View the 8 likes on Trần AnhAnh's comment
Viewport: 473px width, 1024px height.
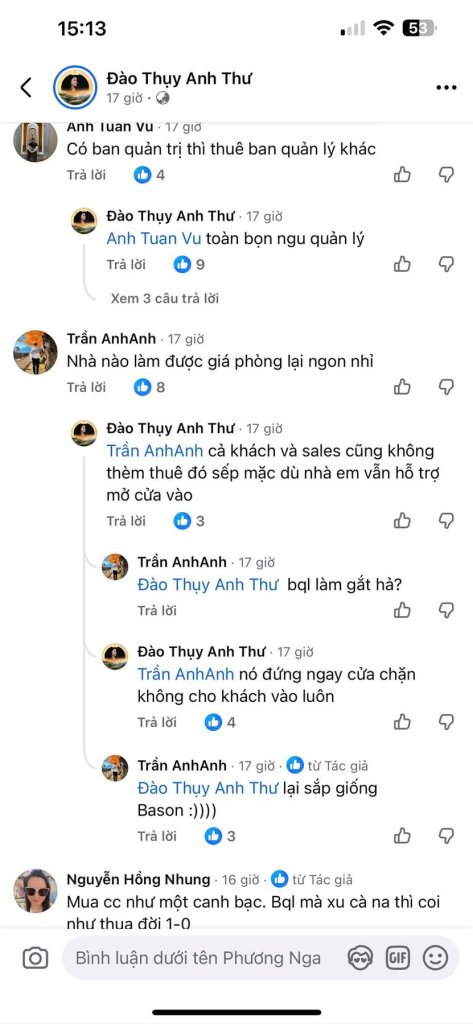150,387
